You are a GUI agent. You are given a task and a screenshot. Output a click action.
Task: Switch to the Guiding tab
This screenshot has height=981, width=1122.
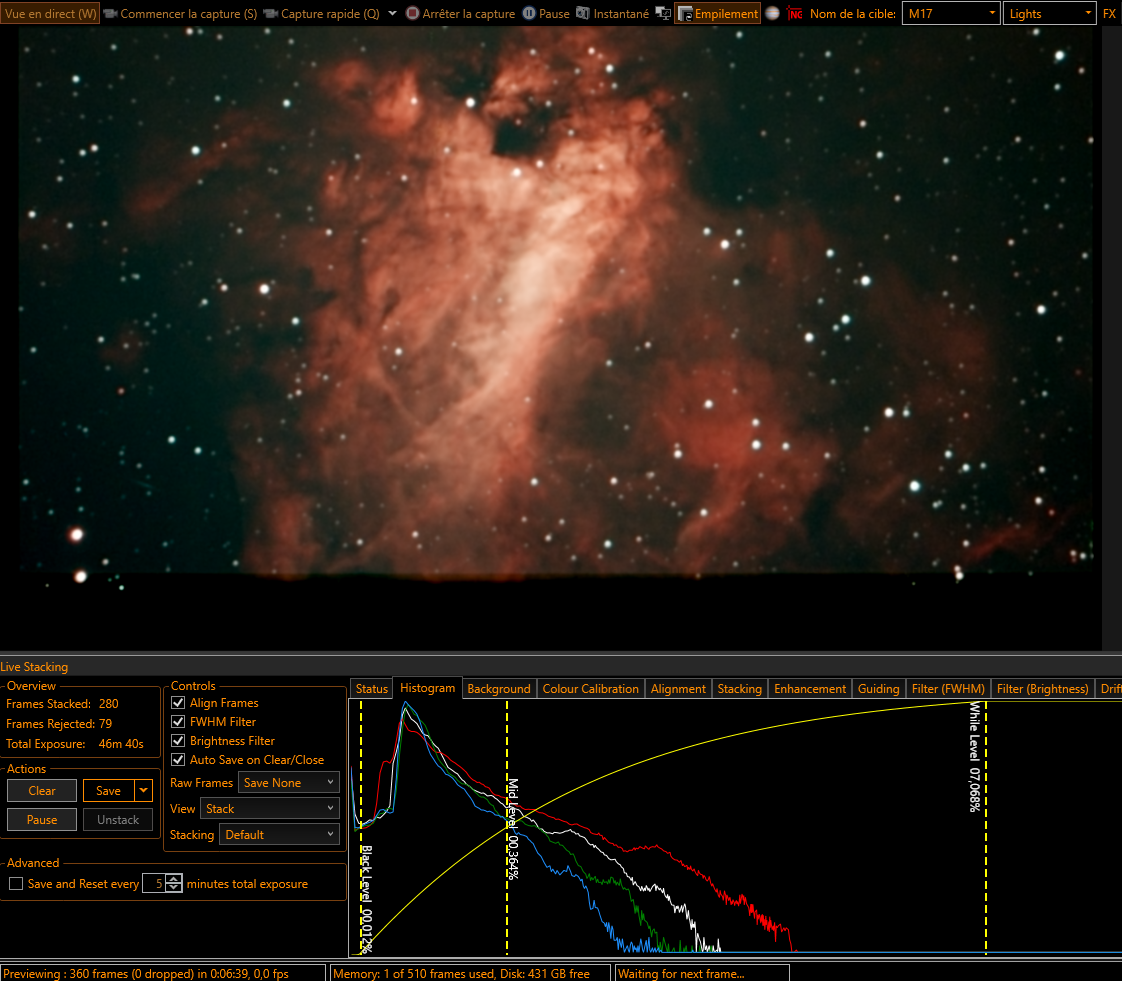tap(878, 688)
